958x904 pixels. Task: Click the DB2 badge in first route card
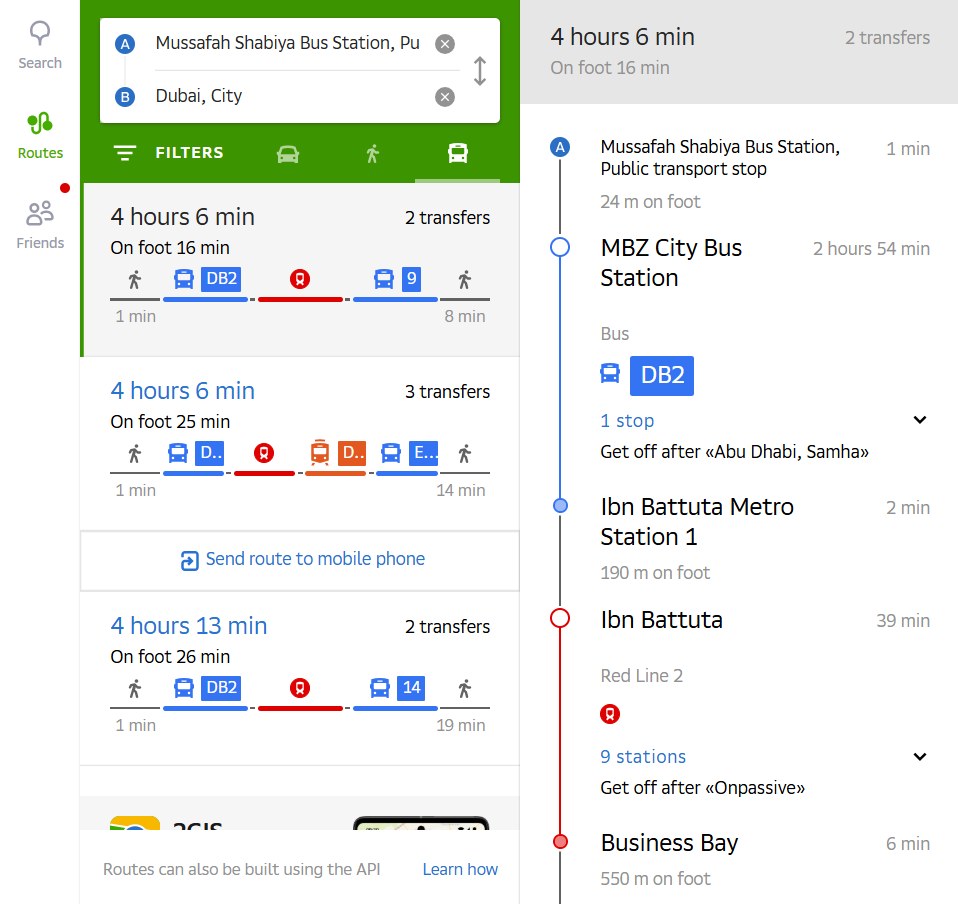click(x=221, y=279)
